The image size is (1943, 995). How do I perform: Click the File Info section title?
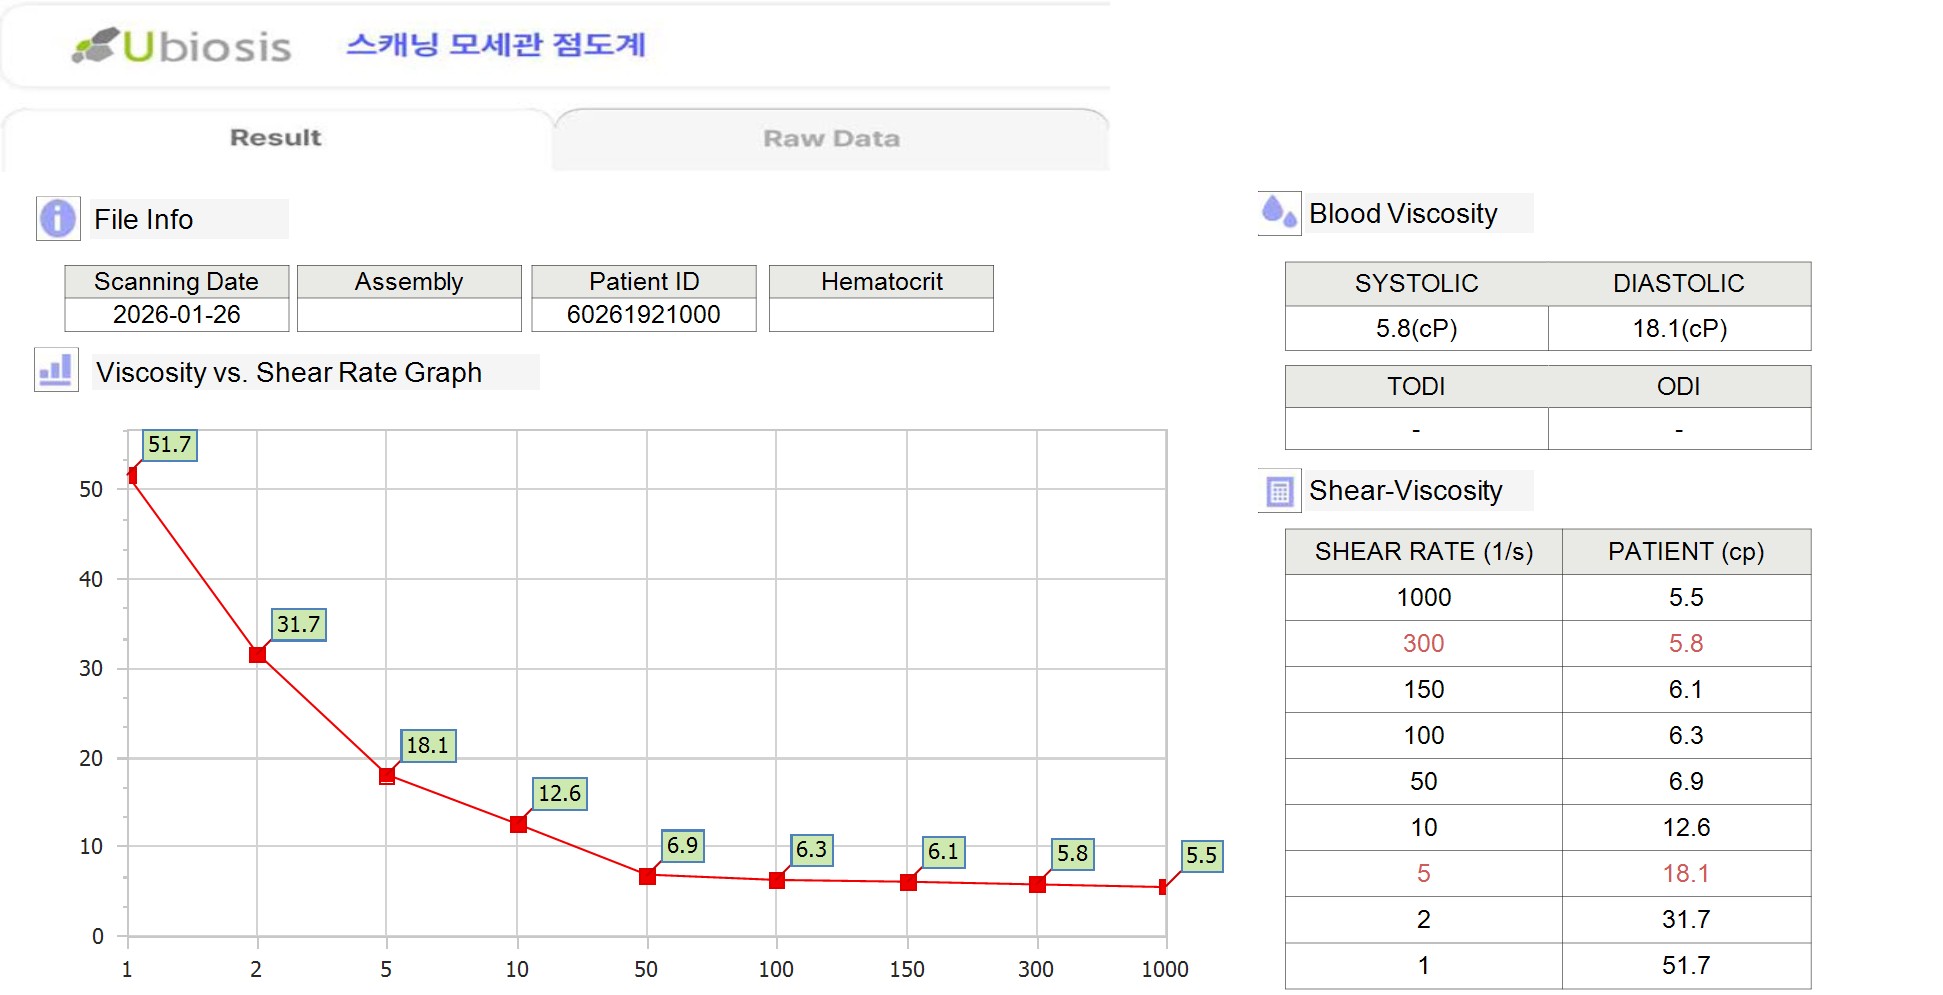point(143,220)
